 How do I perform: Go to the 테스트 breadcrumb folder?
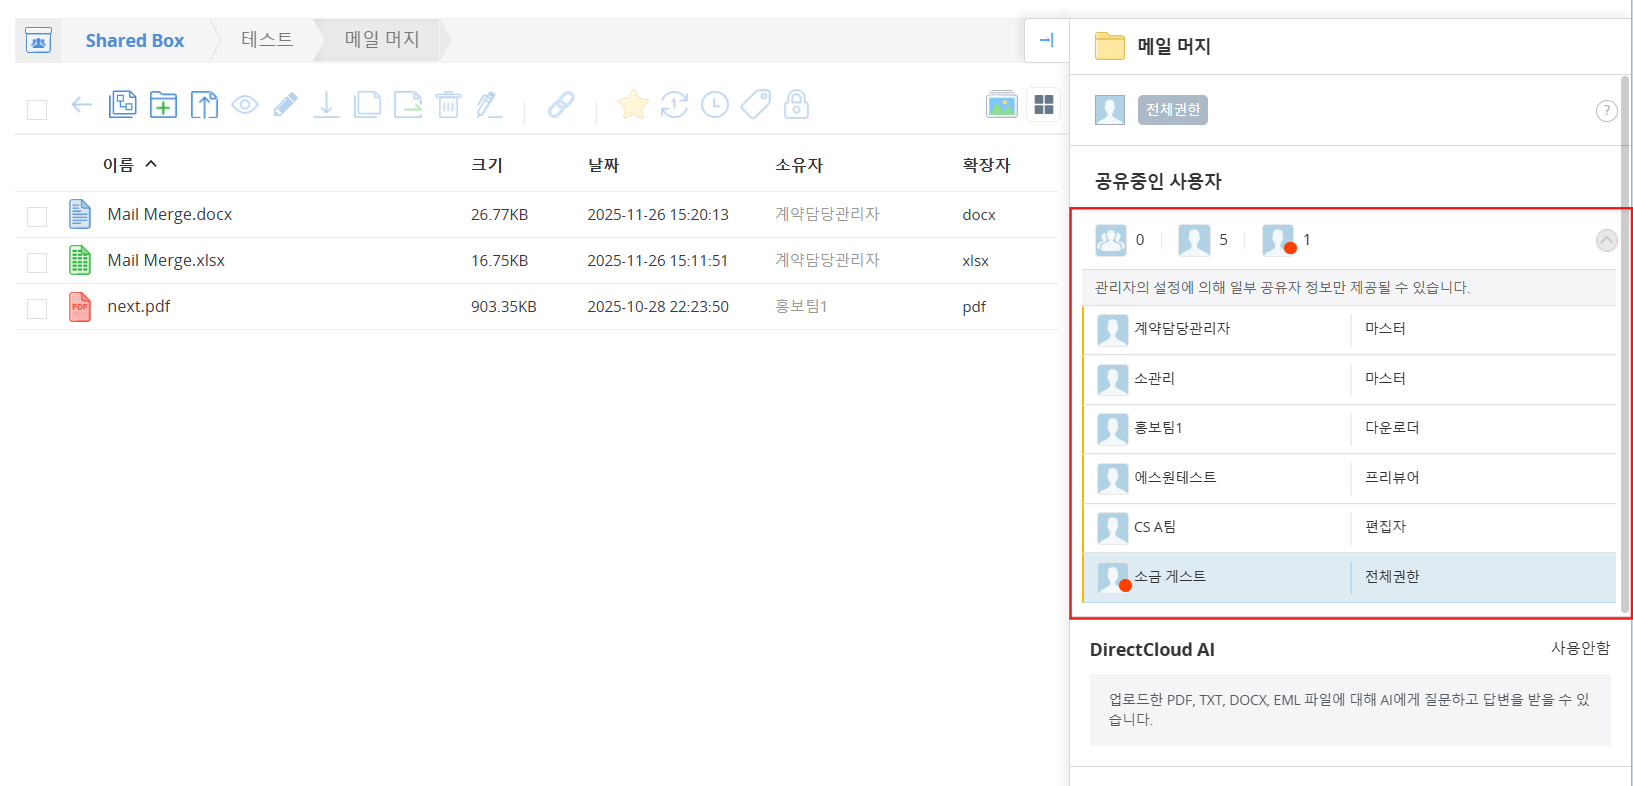(267, 40)
